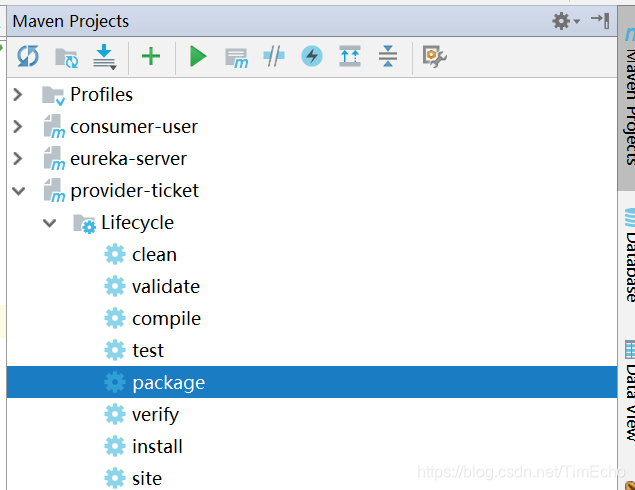
Task: Execute Maven goal icon
Action: click(x=237, y=58)
